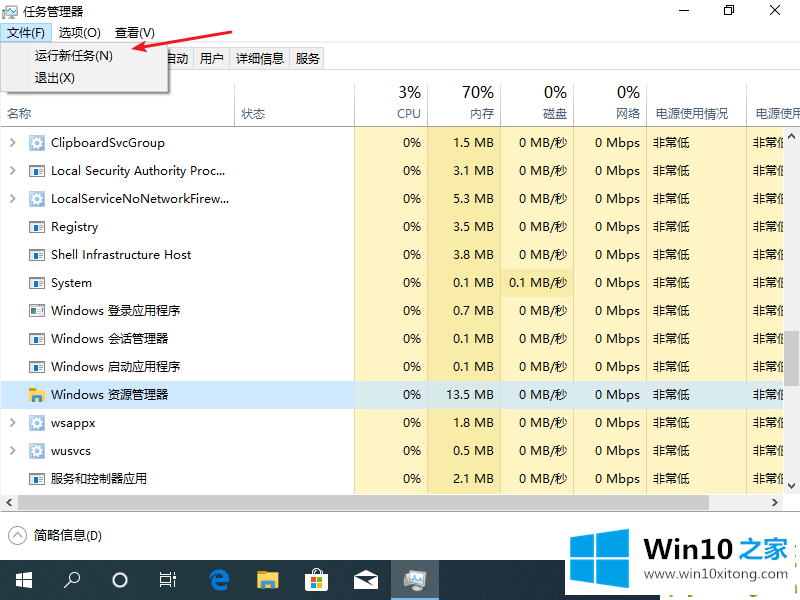
Task: Click the ClipboardSvcGroup gear icon
Action: (36, 143)
